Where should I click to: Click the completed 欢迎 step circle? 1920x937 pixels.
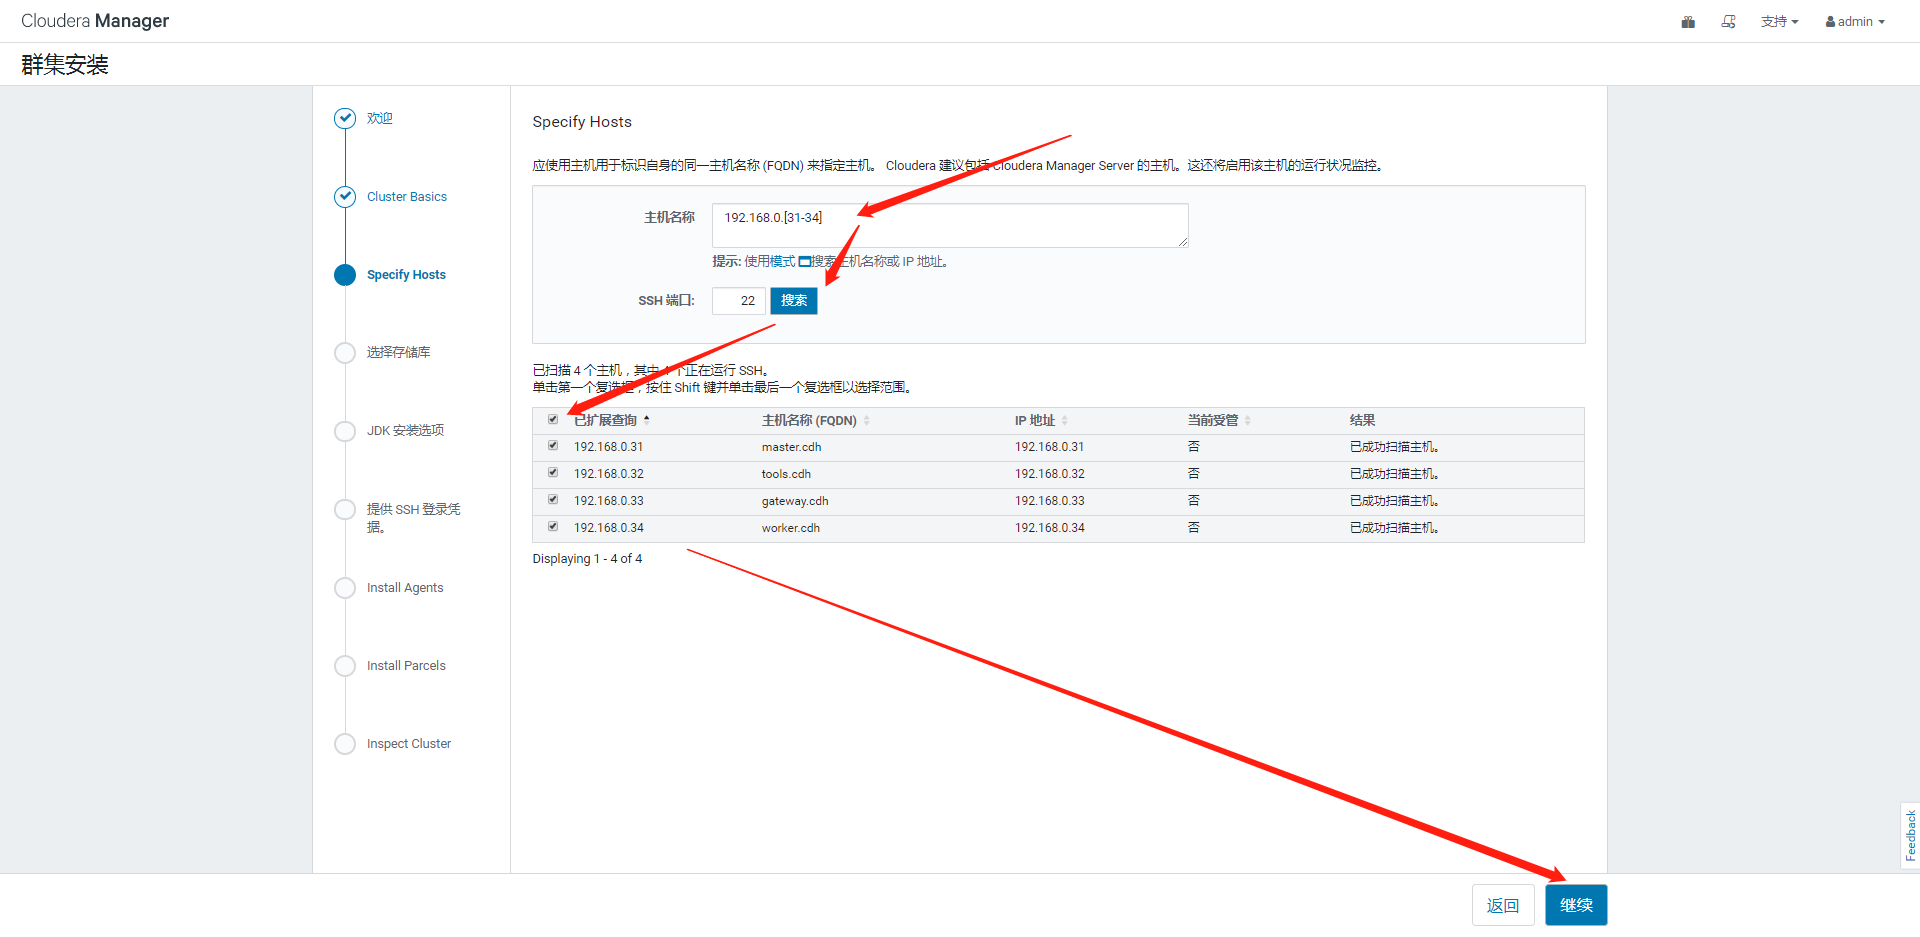click(x=345, y=118)
